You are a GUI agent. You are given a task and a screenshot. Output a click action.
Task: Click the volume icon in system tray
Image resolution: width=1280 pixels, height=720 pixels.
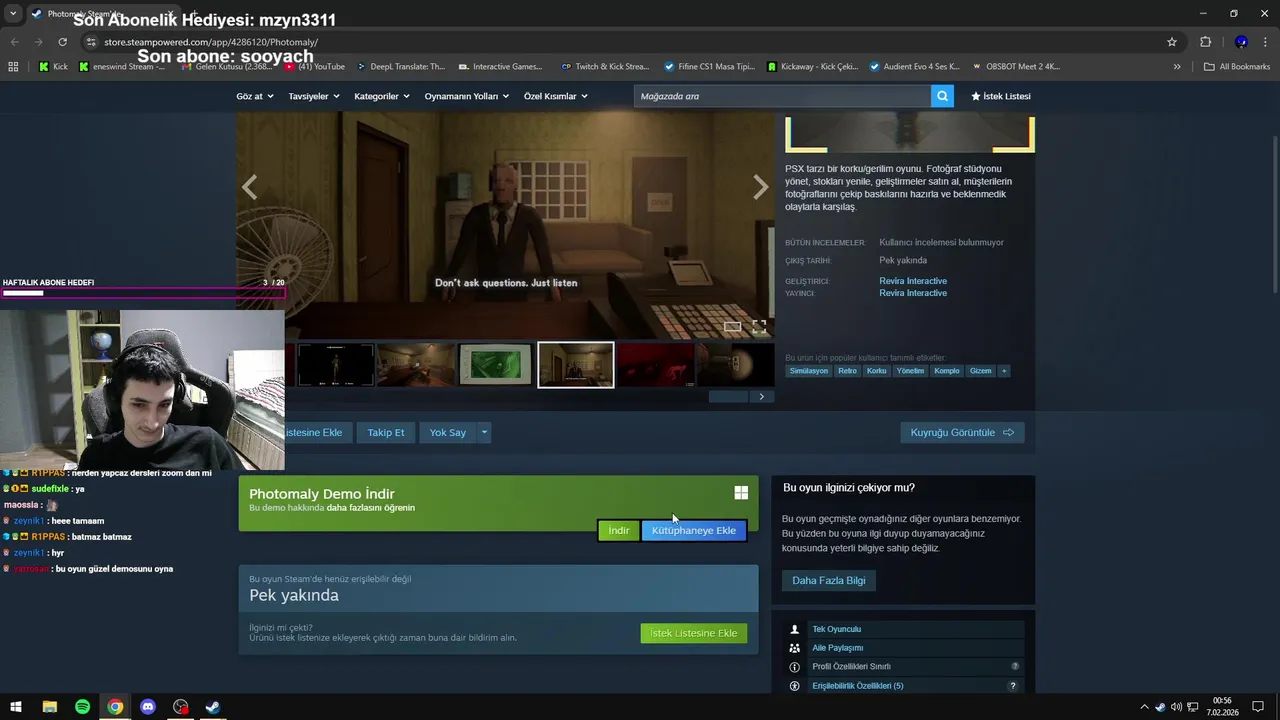coord(1175,707)
